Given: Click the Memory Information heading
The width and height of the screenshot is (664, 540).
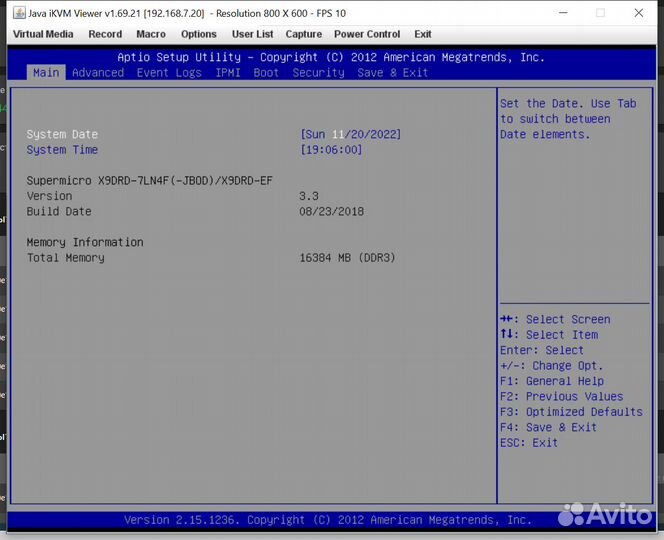Looking at the screenshot, I should 85,242.
